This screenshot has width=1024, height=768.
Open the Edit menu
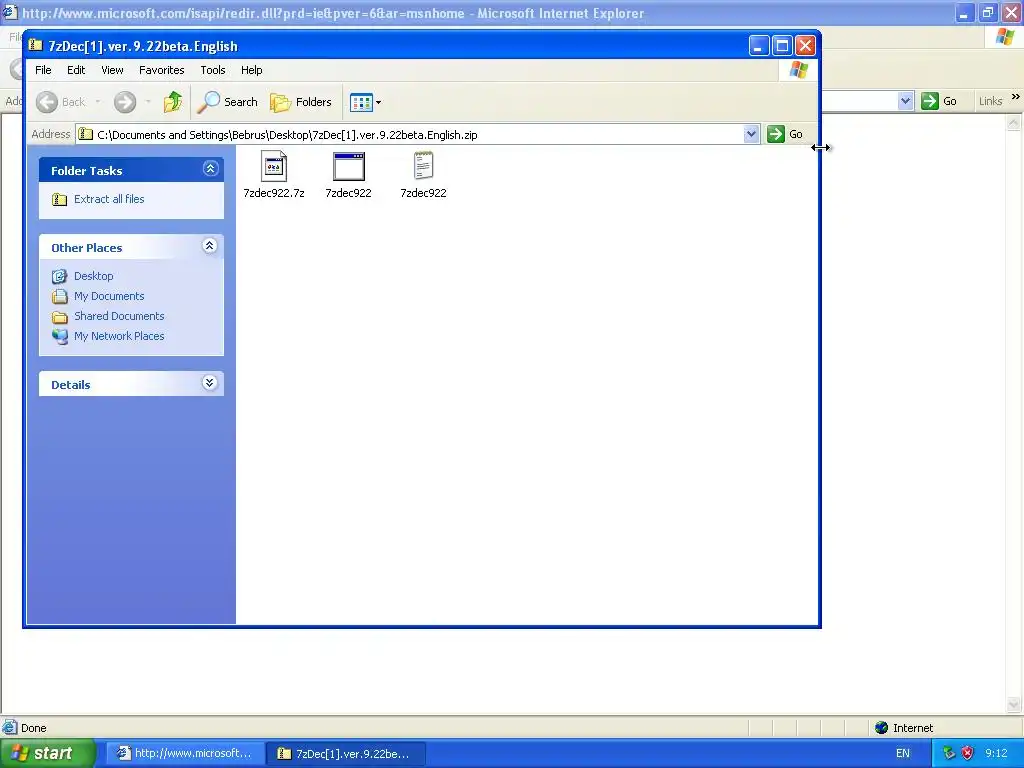(76, 70)
